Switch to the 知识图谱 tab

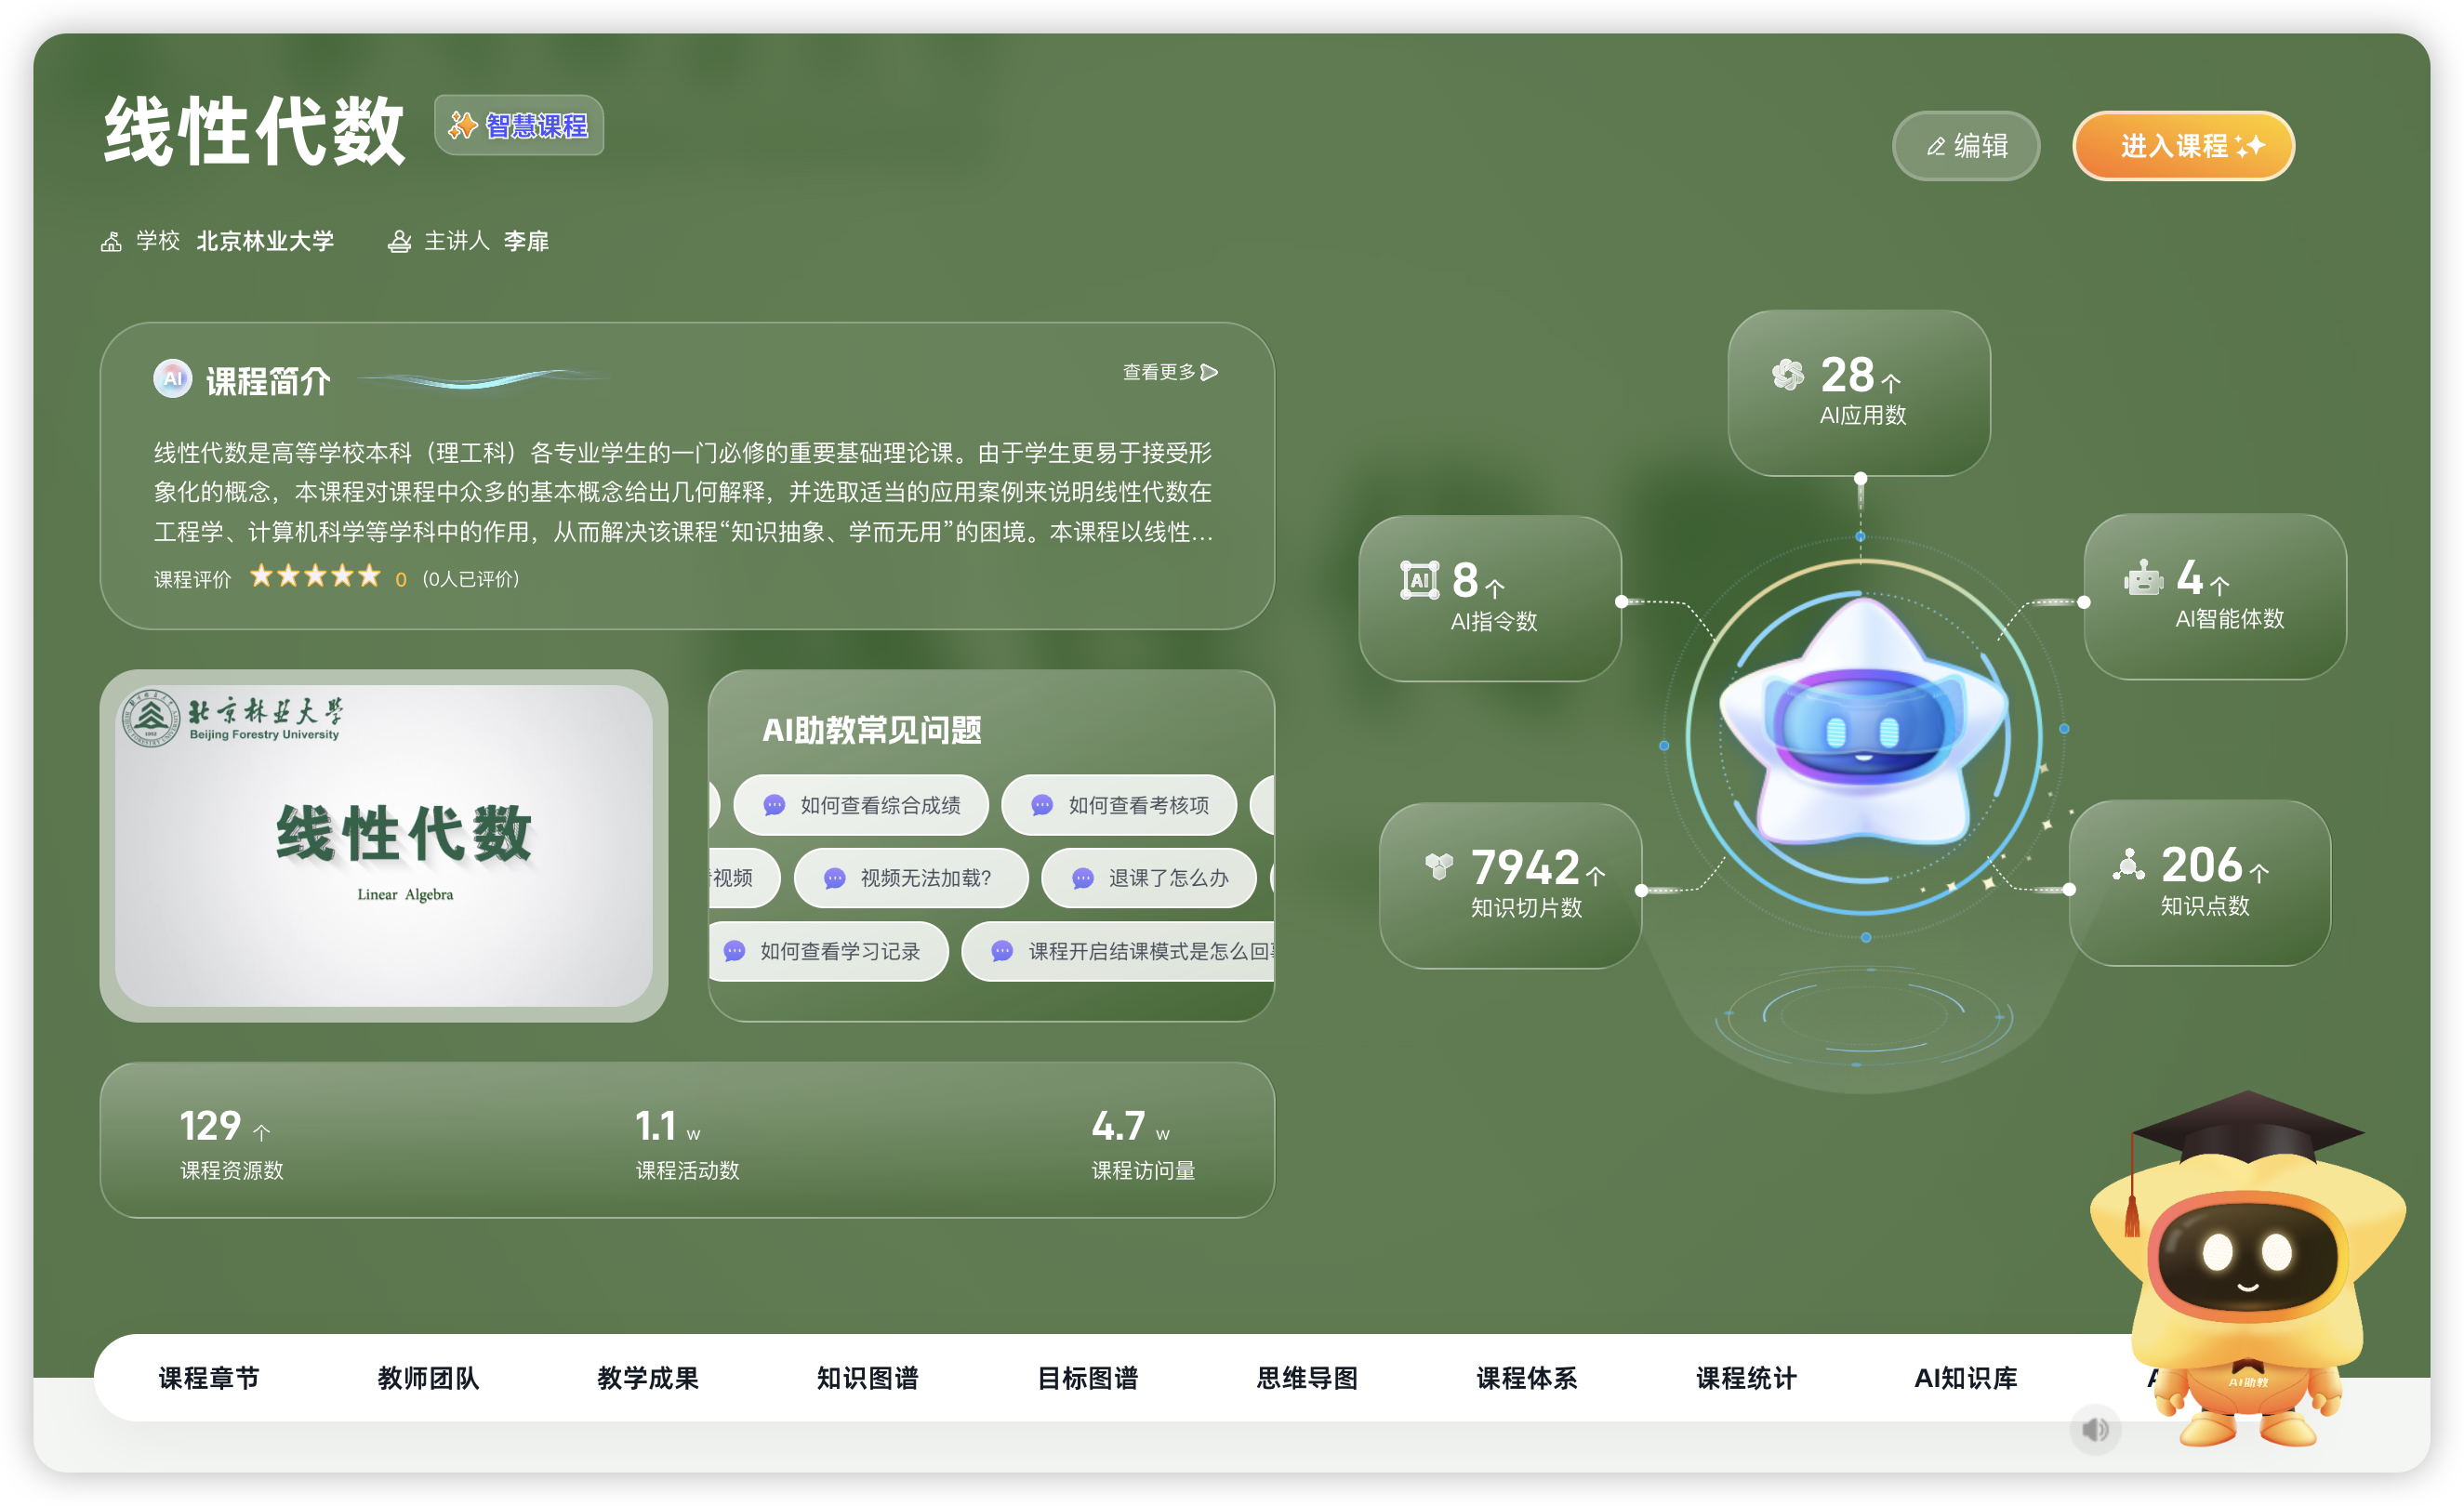pyautogui.click(x=867, y=1378)
